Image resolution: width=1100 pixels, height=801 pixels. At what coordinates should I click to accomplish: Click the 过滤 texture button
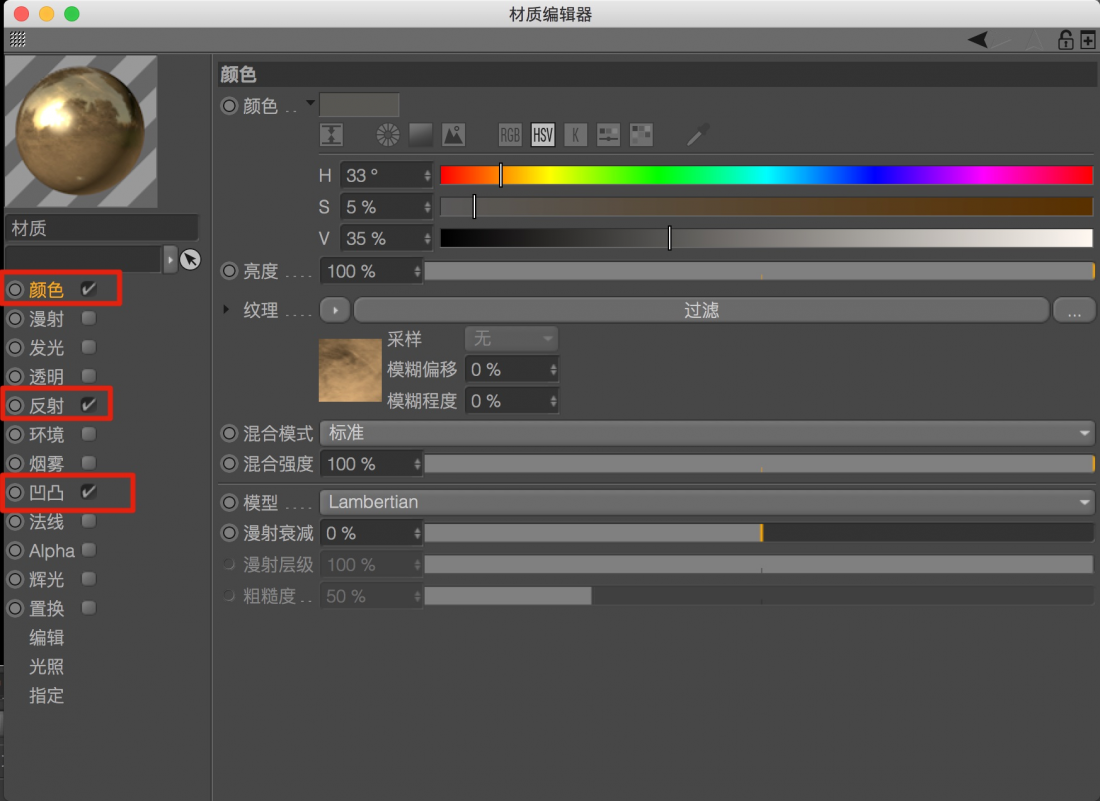701,310
